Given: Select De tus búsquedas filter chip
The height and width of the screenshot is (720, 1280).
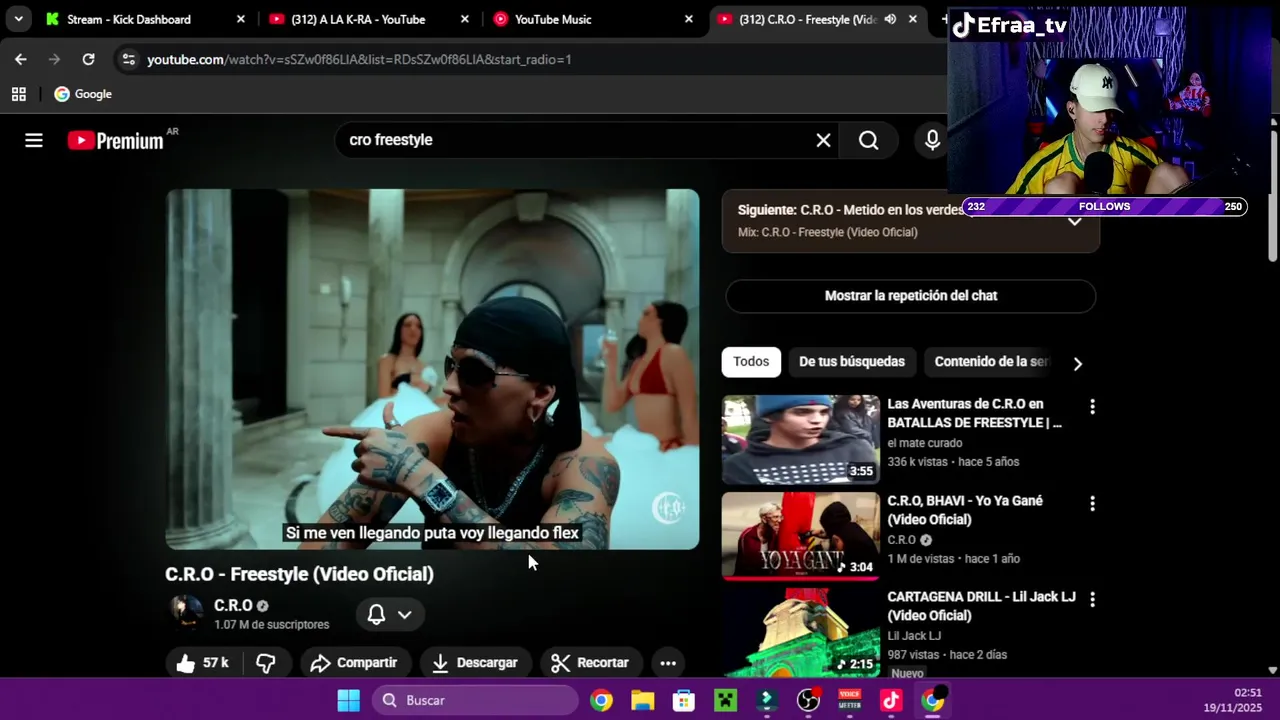Looking at the screenshot, I should (852, 362).
